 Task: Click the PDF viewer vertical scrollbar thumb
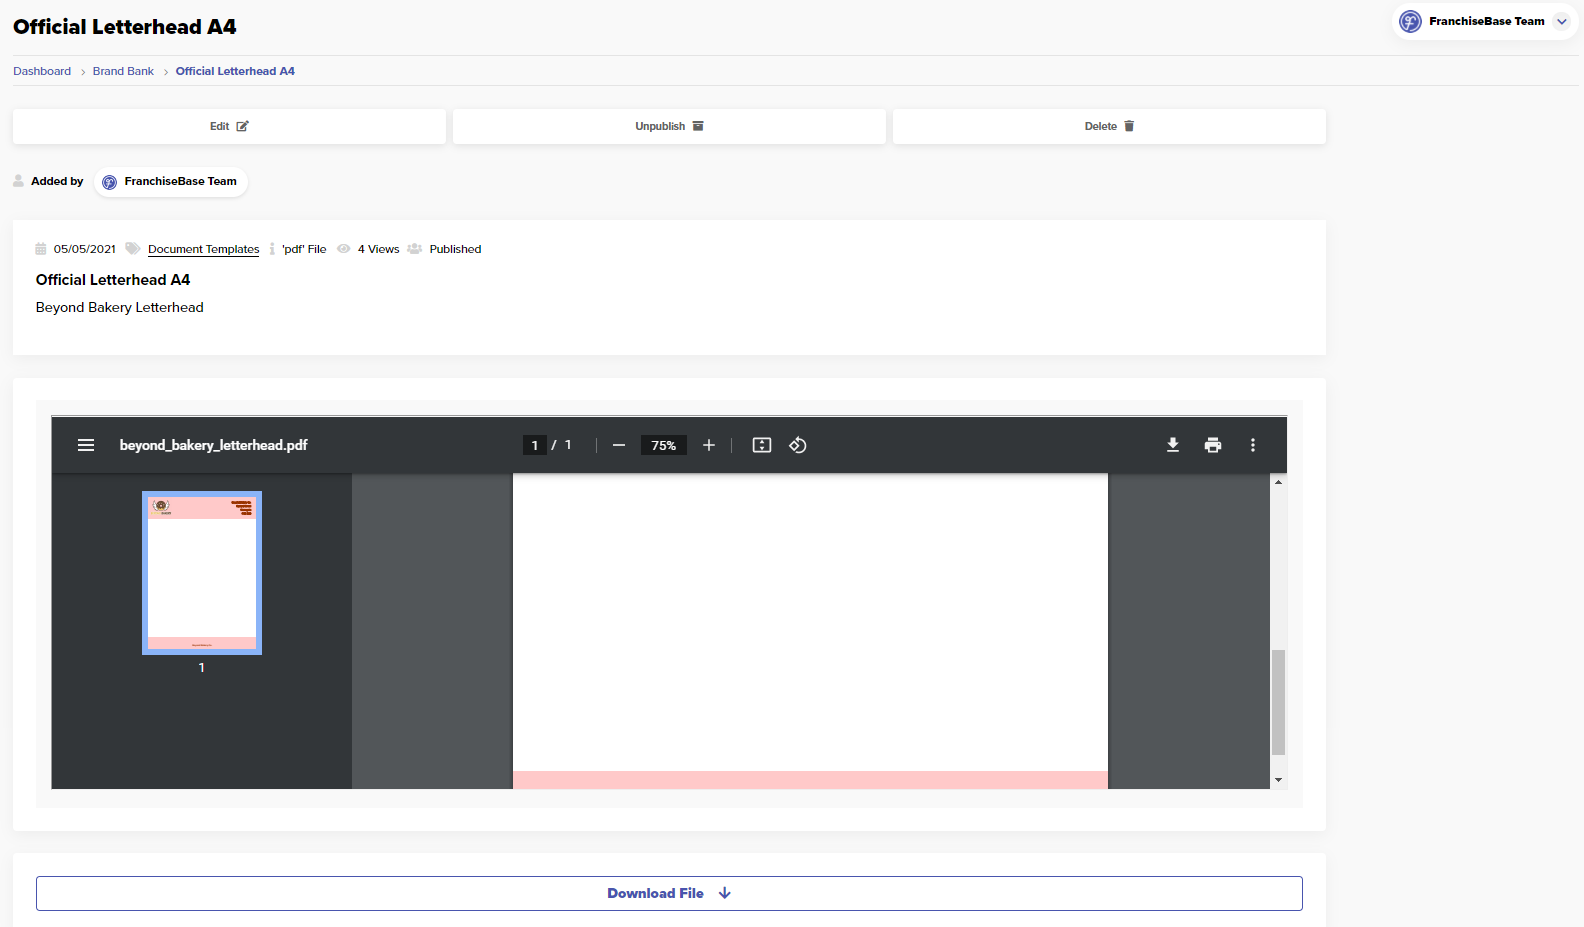pos(1278,702)
